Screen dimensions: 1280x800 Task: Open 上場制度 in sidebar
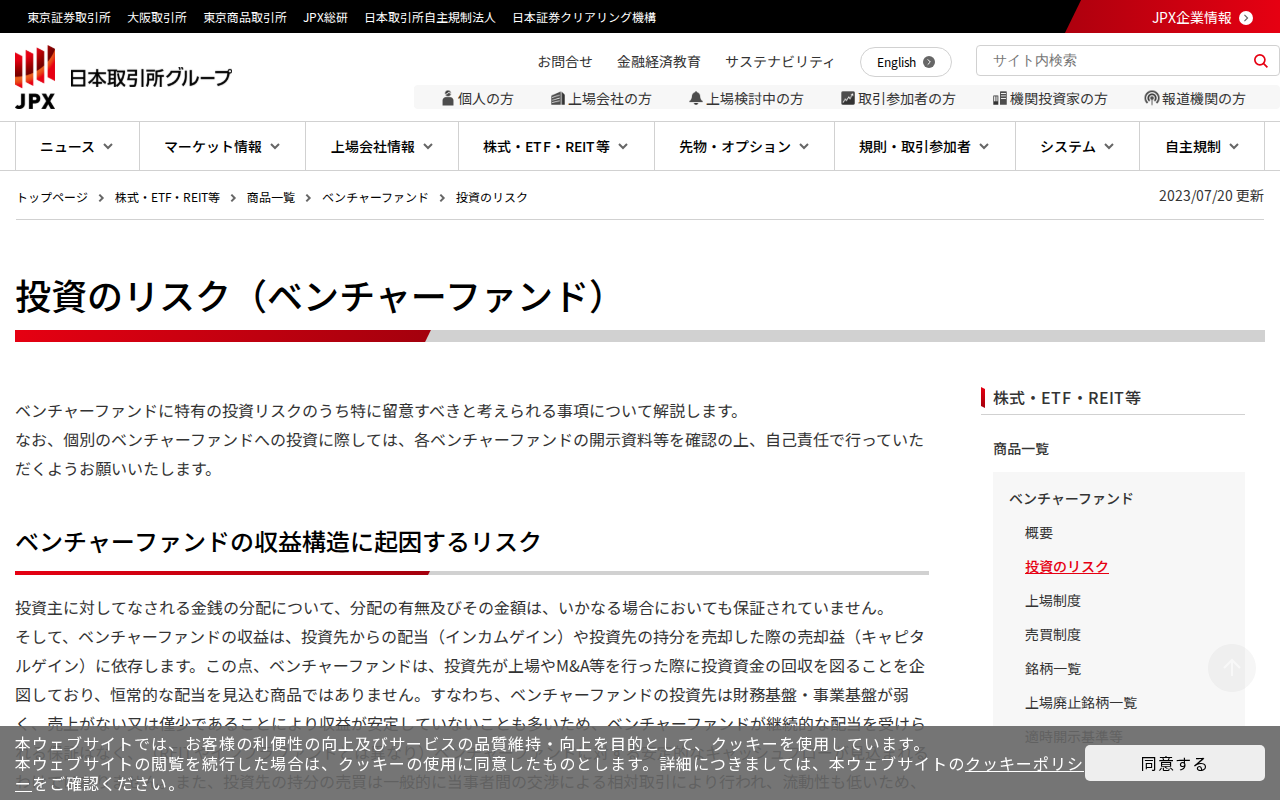1053,601
